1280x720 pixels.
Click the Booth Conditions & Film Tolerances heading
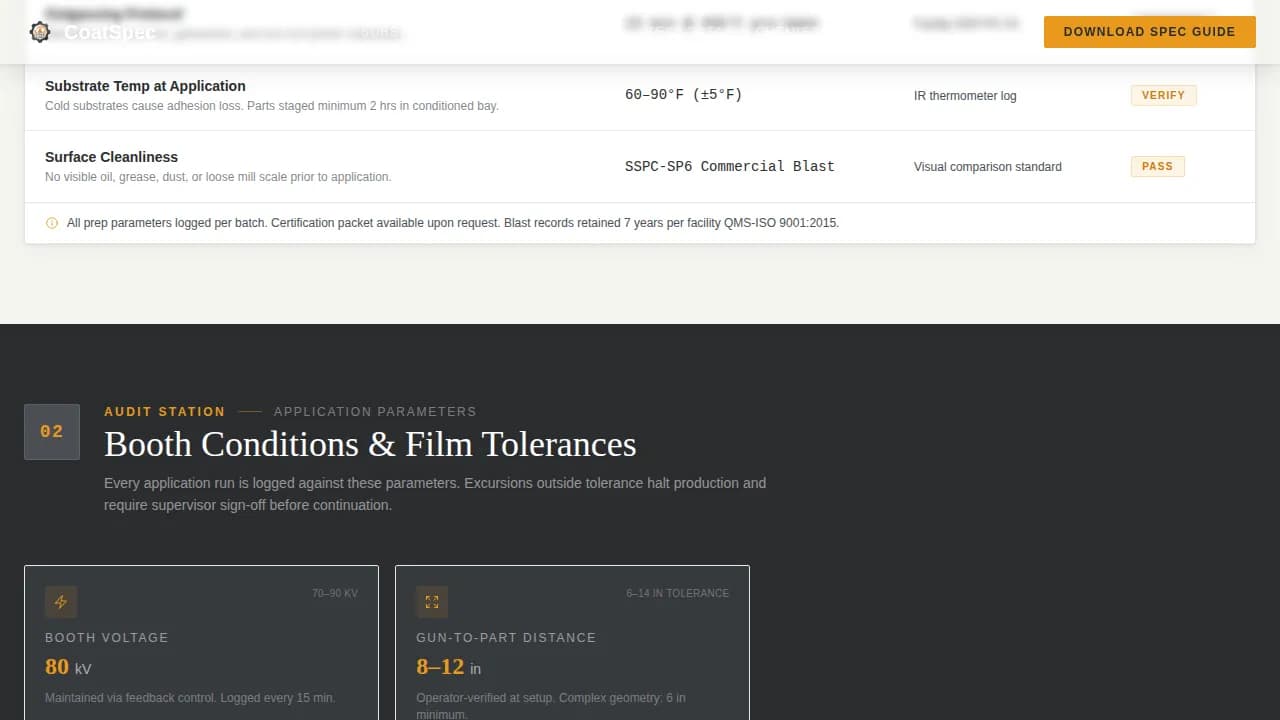coord(370,444)
